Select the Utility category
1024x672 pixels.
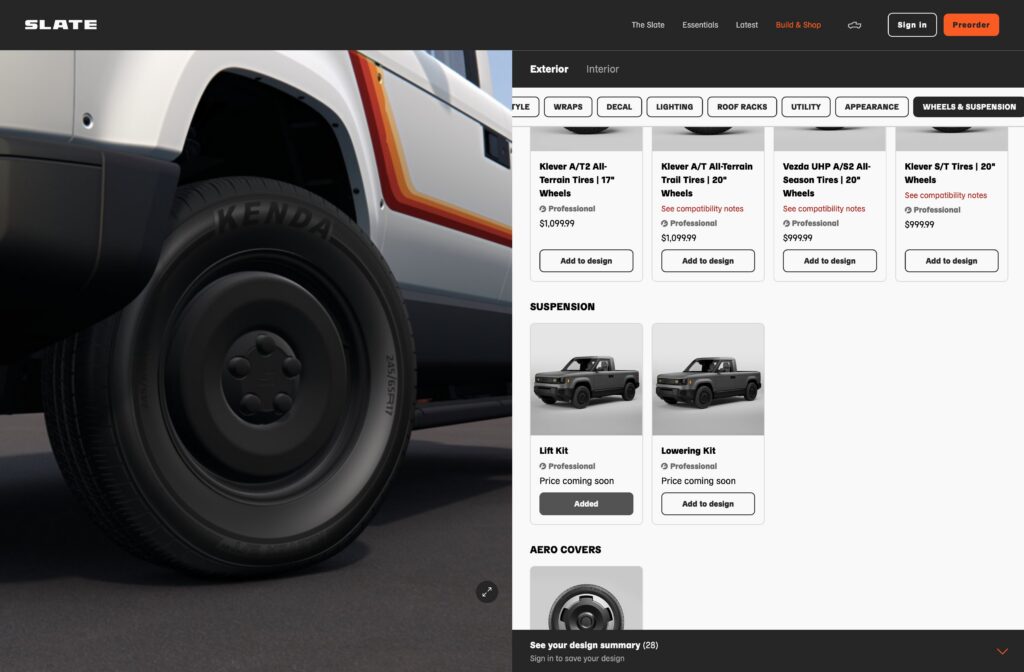point(805,106)
